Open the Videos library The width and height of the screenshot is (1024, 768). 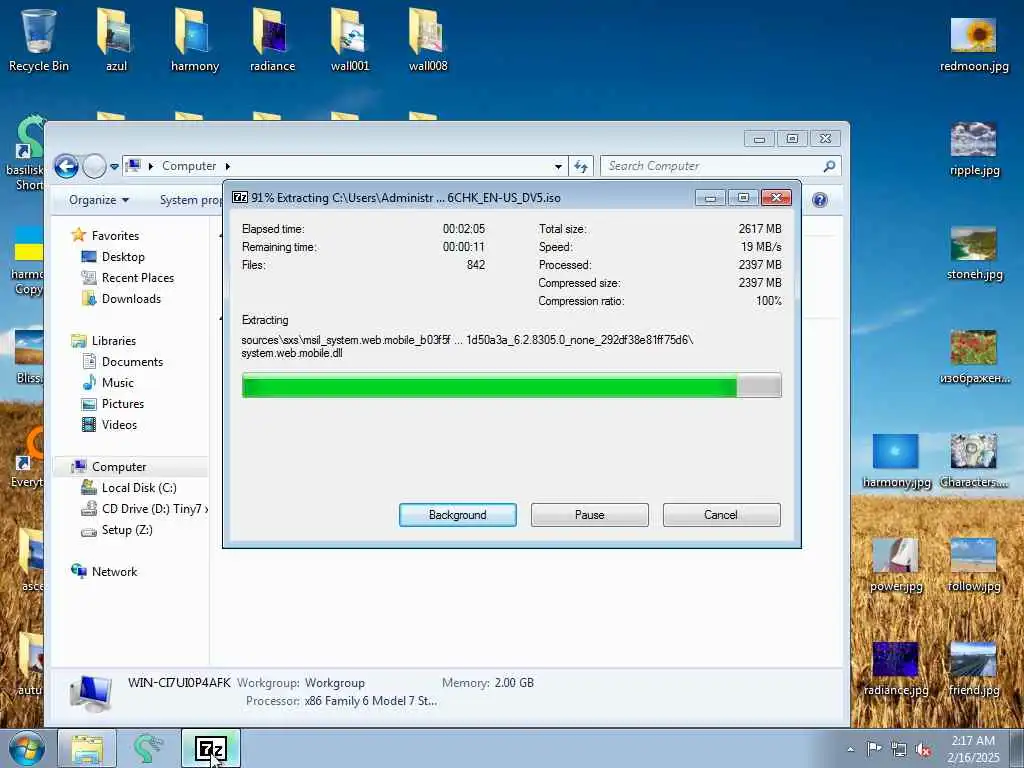coord(119,424)
